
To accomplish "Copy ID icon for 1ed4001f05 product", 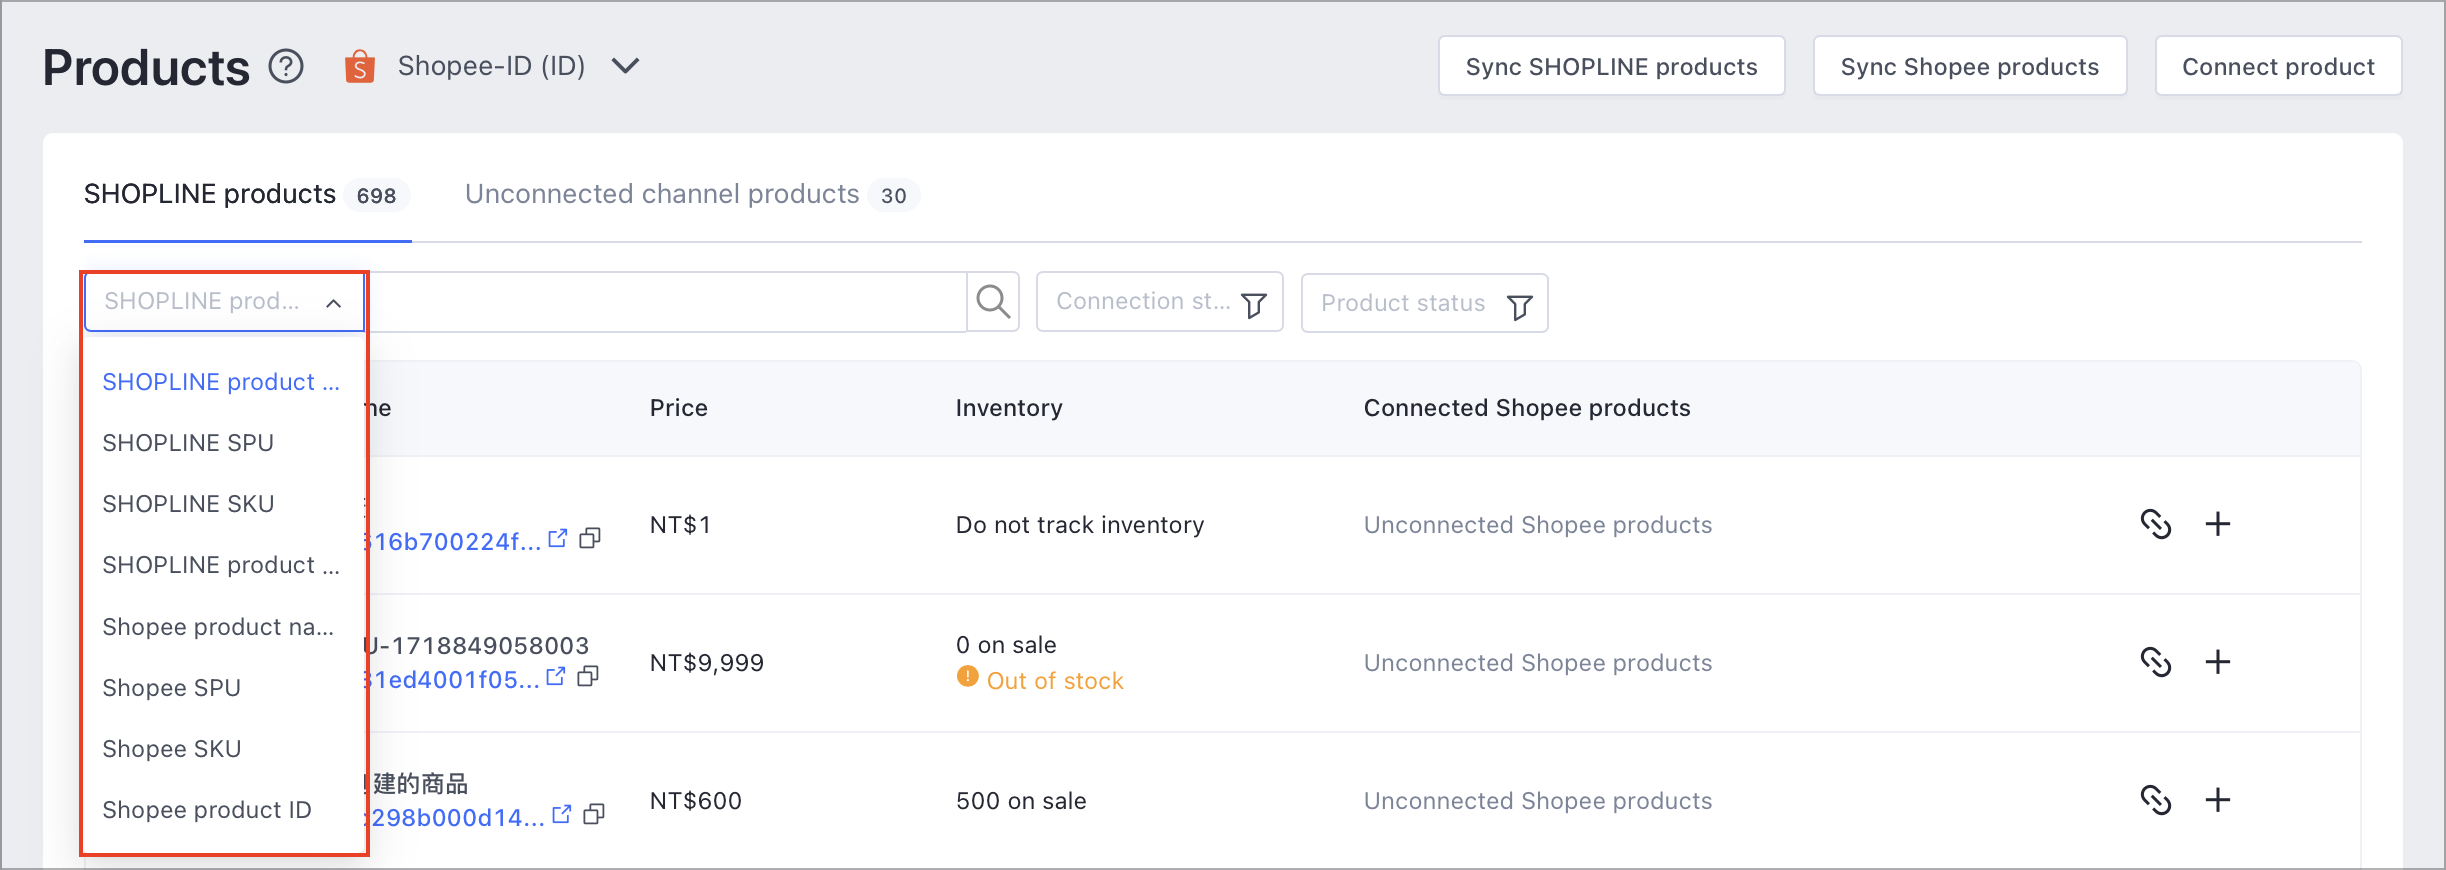I will point(589,676).
